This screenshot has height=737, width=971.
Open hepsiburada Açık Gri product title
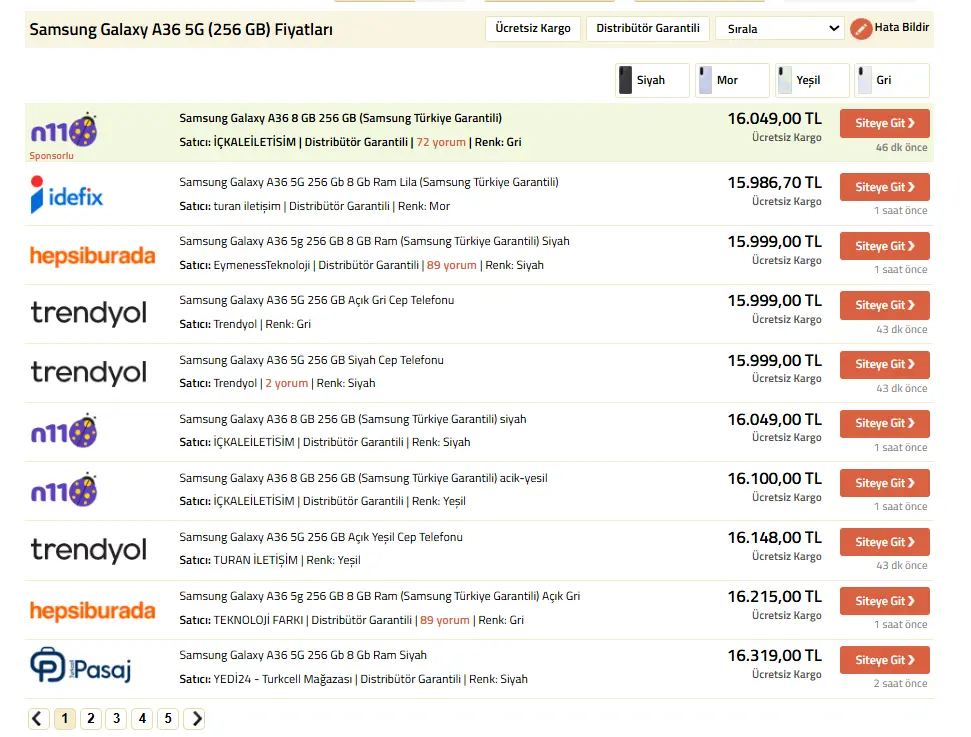380,596
